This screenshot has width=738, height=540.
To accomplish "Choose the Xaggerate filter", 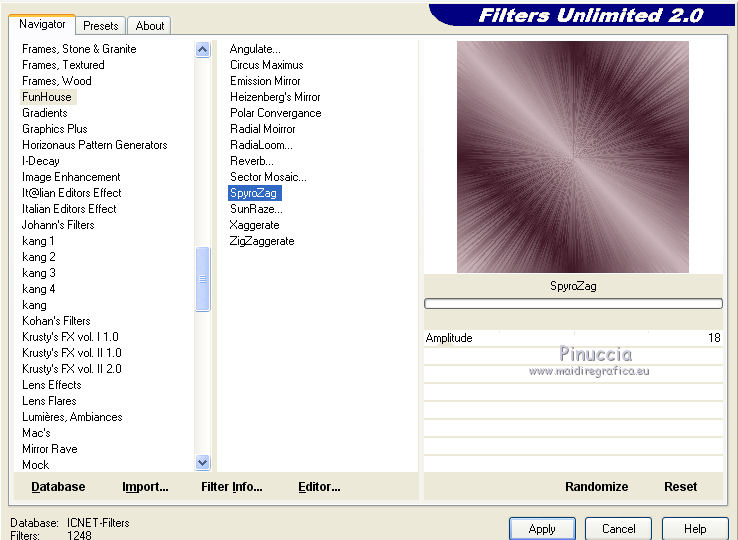I will (x=254, y=225).
